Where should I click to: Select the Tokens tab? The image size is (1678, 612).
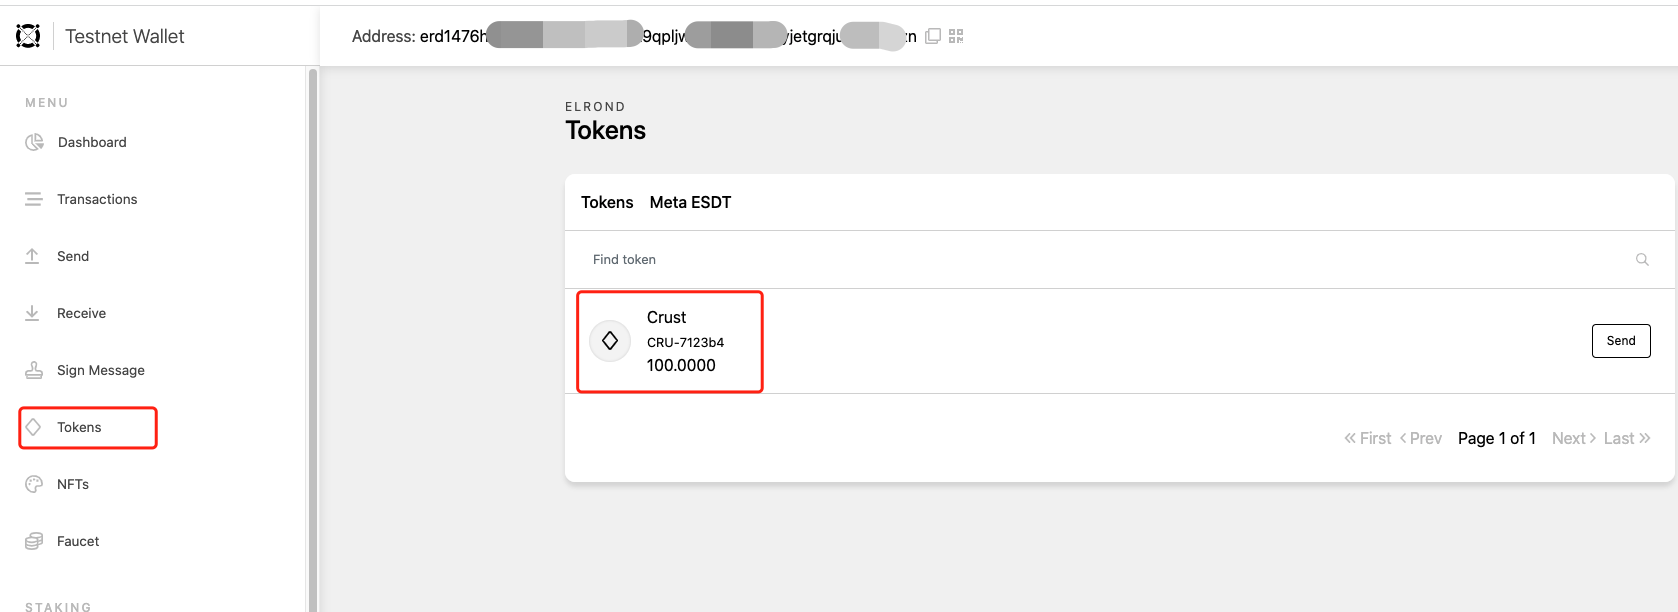click(x=607, y=202)
